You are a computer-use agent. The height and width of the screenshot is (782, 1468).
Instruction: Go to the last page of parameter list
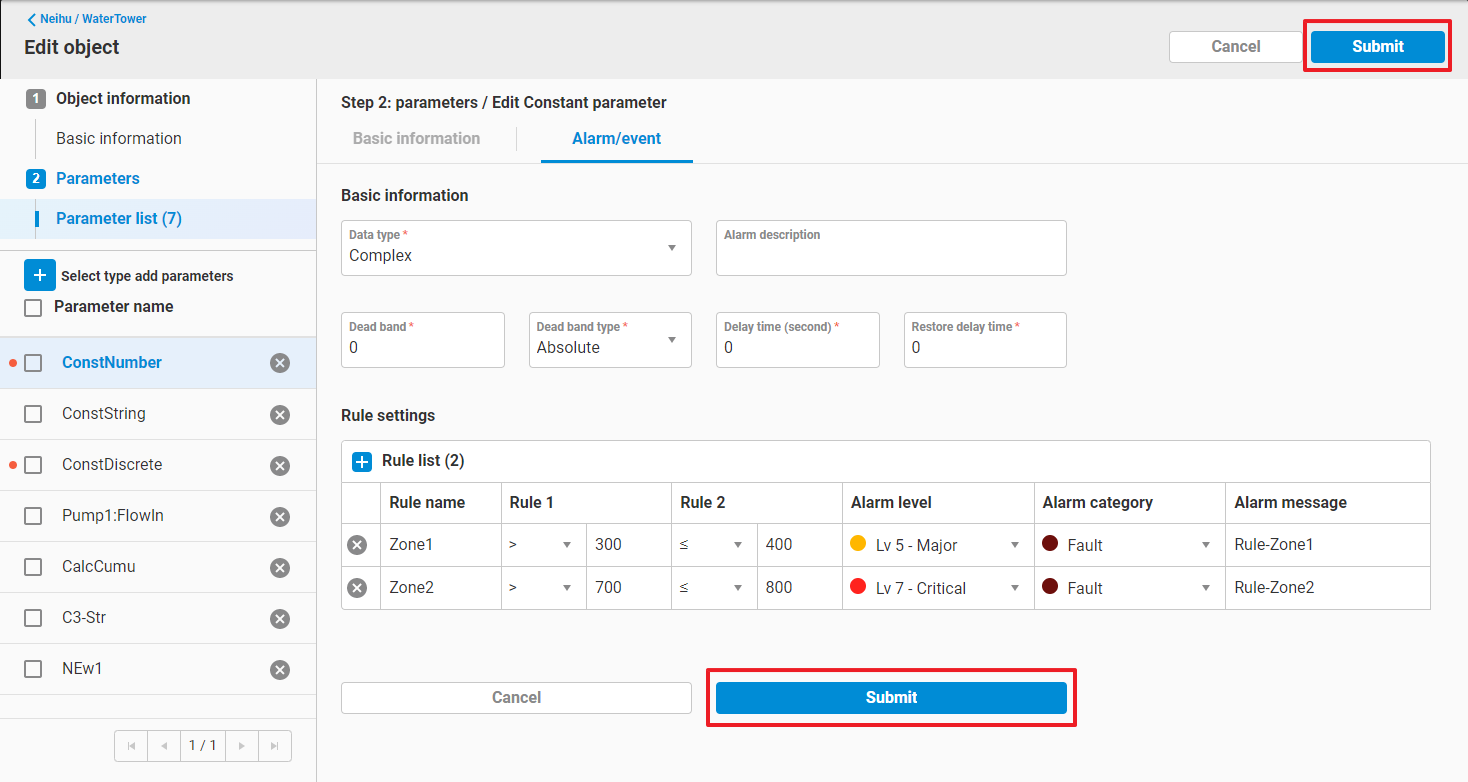(x=275, y=746)
